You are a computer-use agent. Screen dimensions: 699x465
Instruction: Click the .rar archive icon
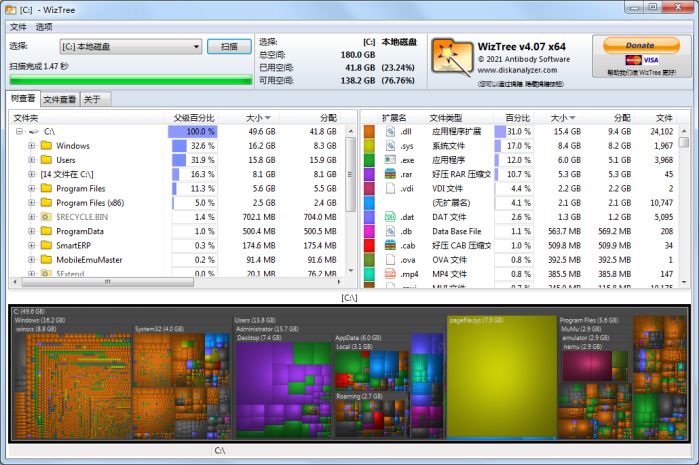point(391,174)
